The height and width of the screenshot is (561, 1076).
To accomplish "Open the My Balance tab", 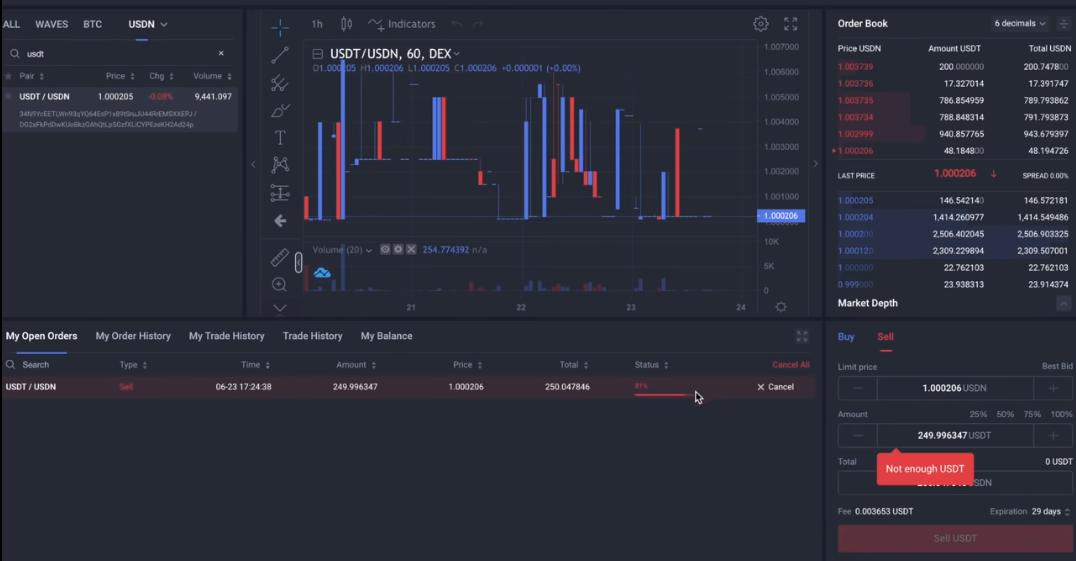I will [x=386, y=336].
